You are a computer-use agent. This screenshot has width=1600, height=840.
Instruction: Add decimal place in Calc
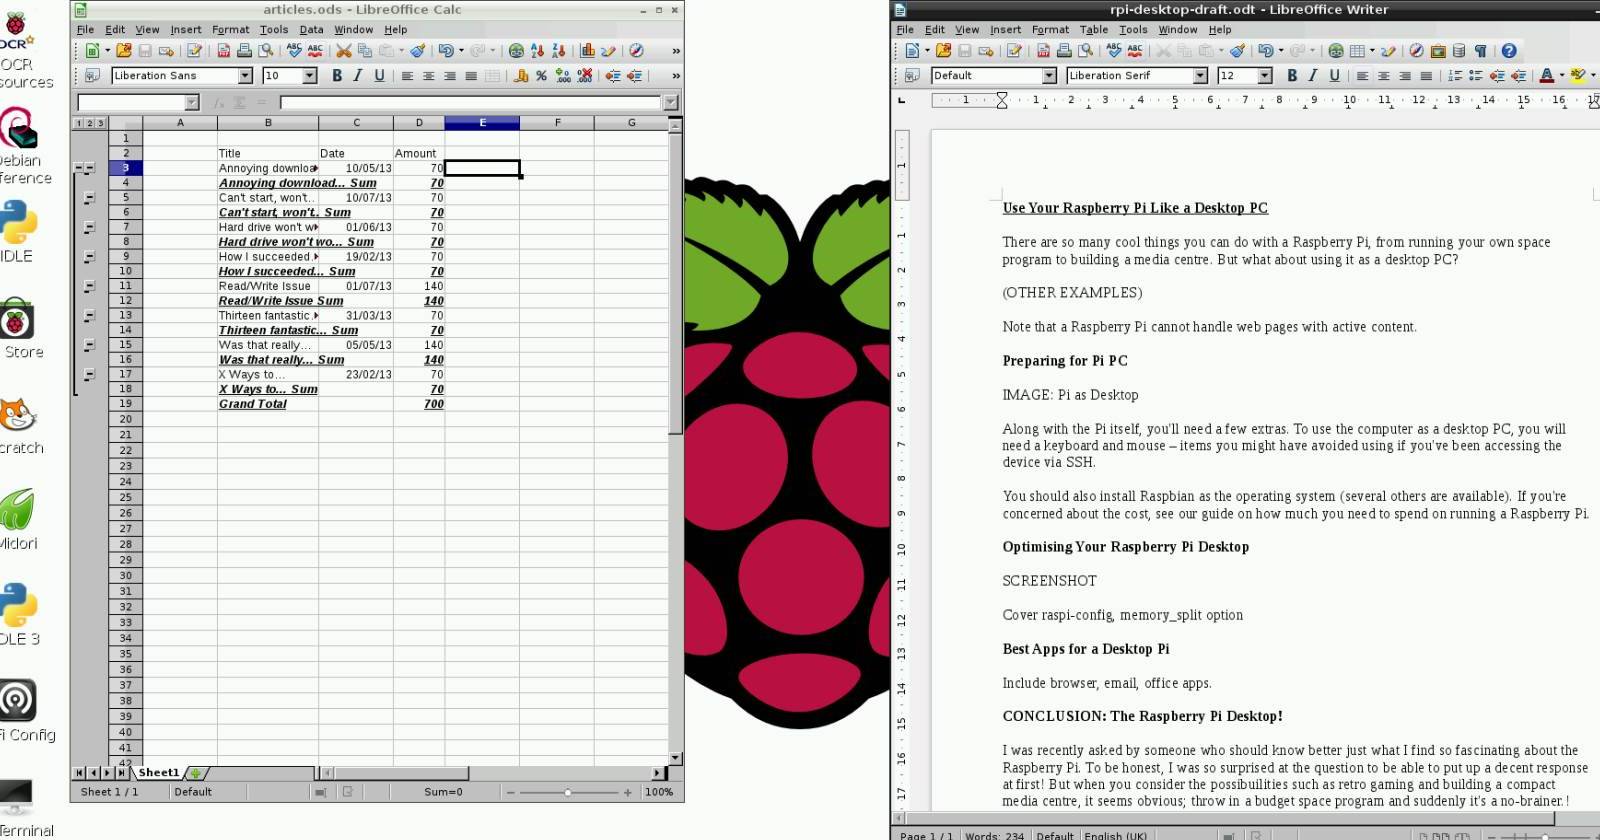(x=563, y=75)
